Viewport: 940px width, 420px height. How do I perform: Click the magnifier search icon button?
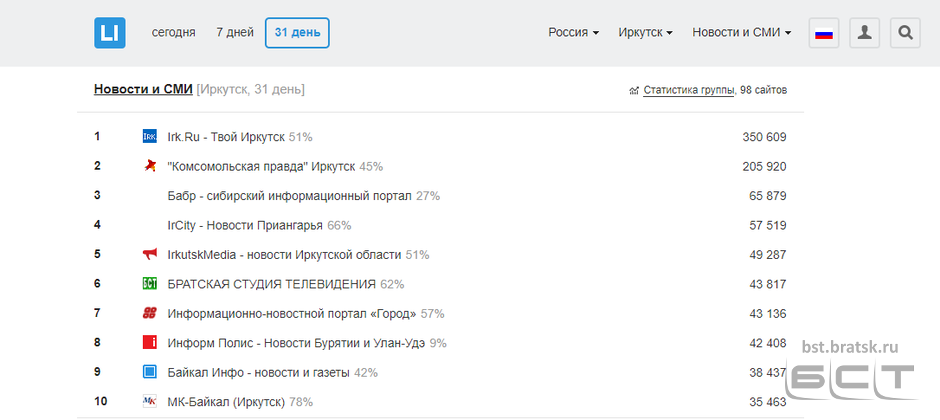click(x=905, y=33)
